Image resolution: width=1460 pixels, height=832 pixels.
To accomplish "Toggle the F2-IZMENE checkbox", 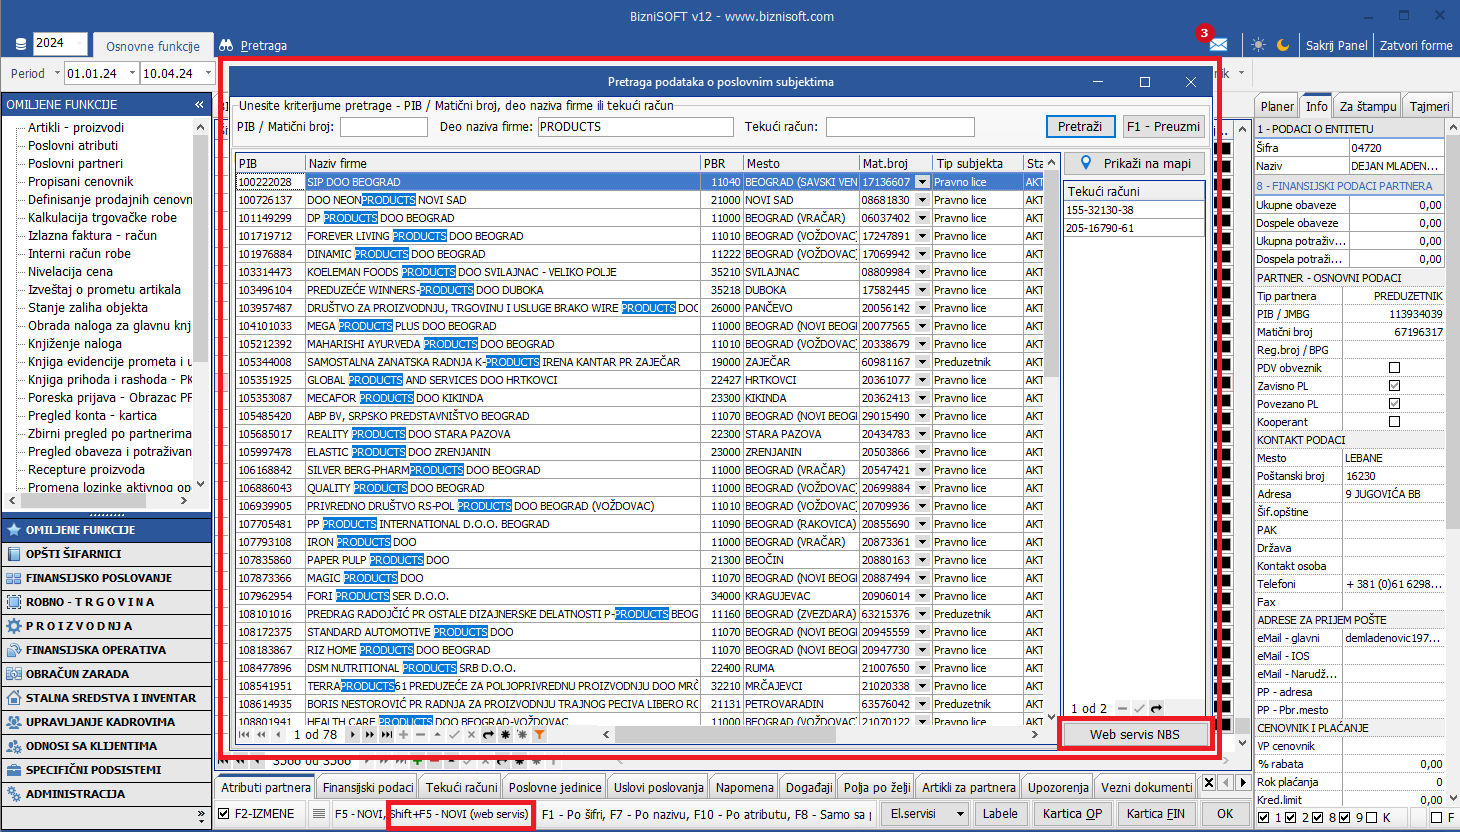I will (x=224, y=814).
